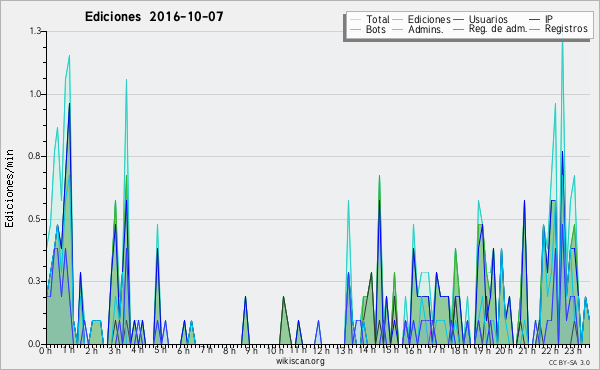Screen dimensions: 600x370
Task: Select the orange Bots legend line swatch
Action: point(355,29)
